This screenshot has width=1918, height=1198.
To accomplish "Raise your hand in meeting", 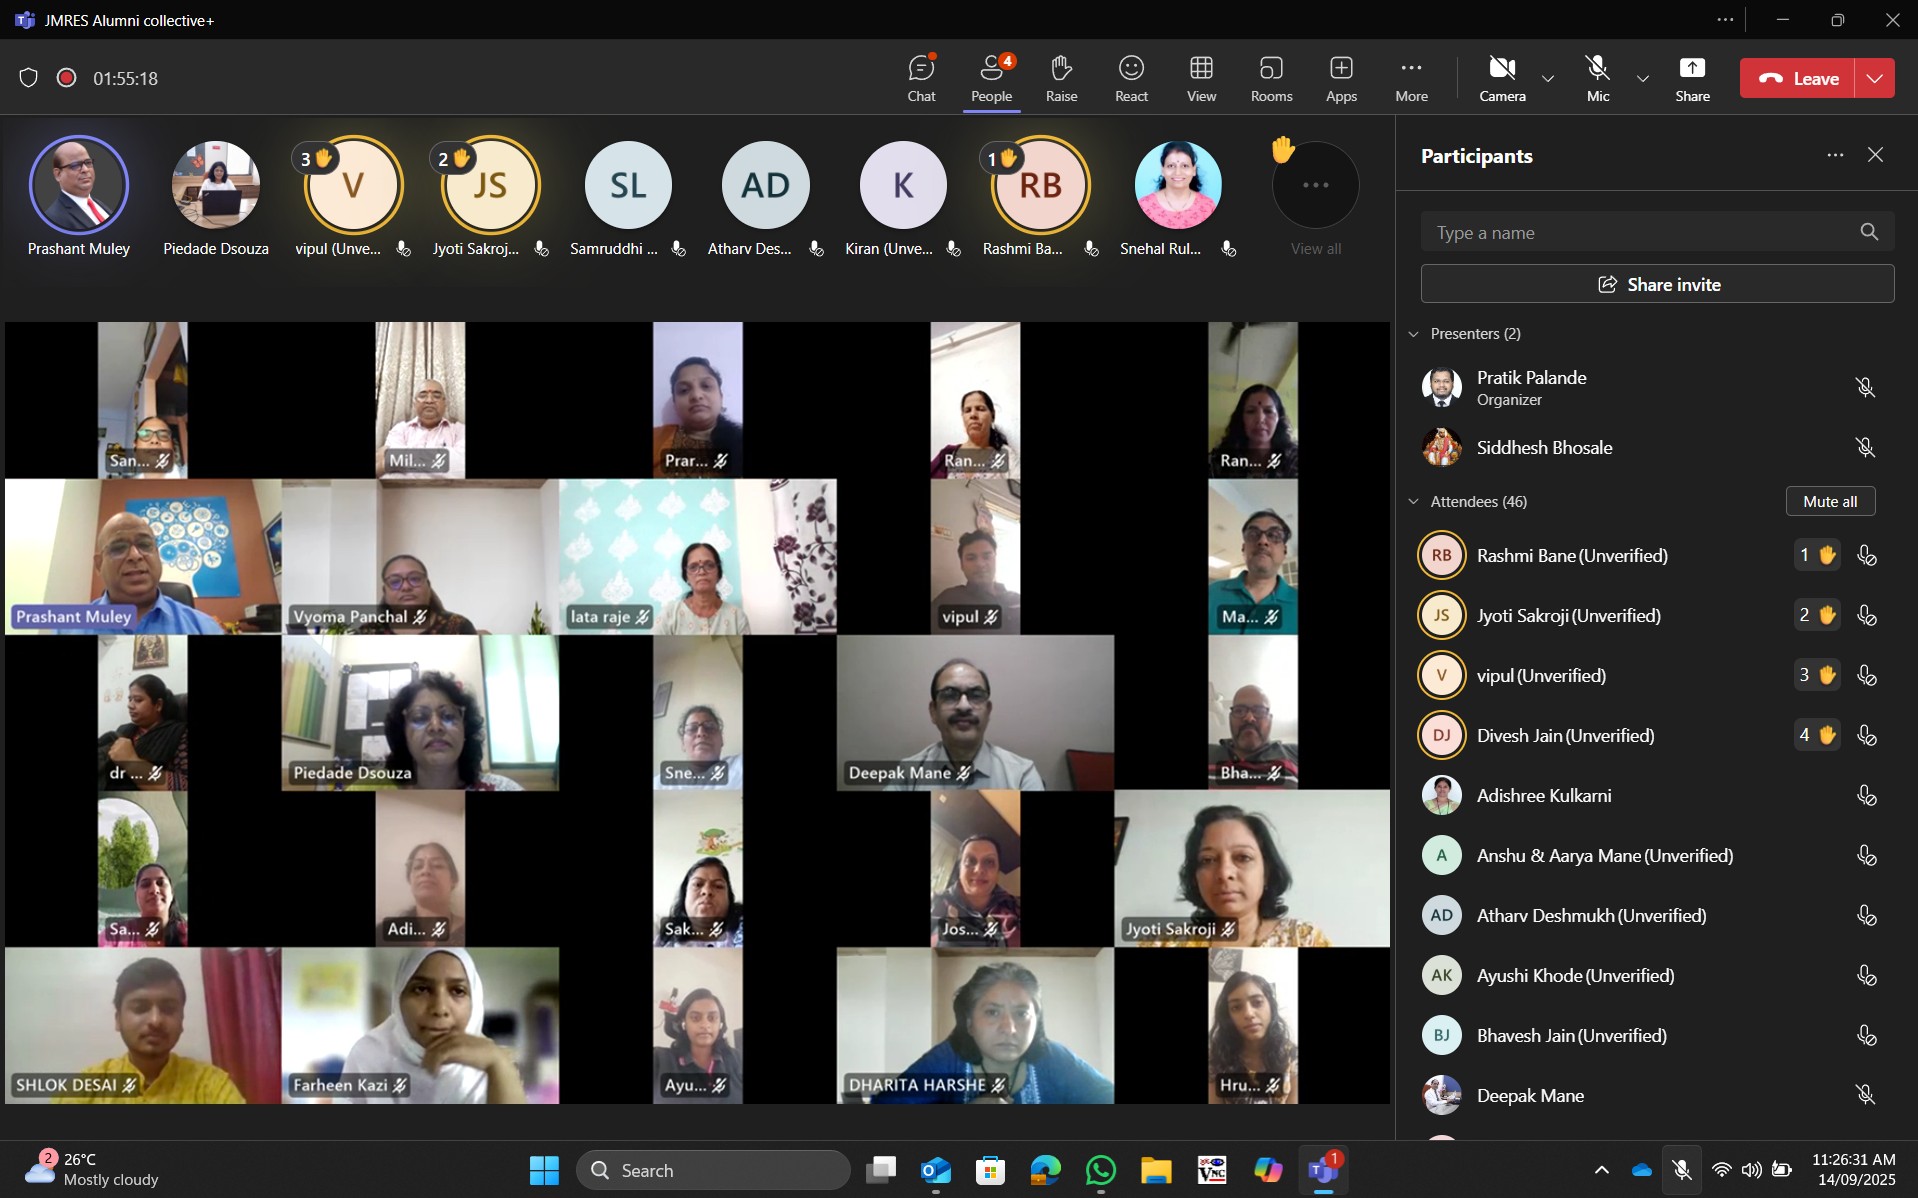I will coord(1061,78).
